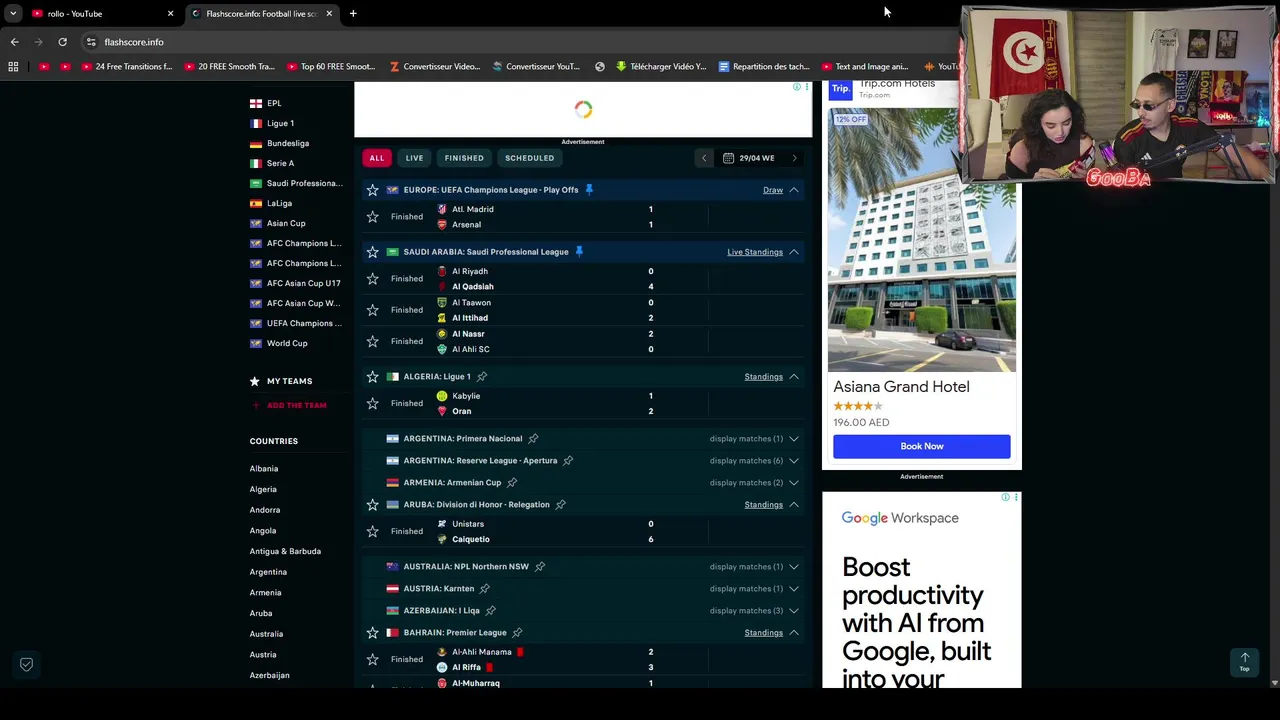Jump to Top of page button

pos(1245,662)
